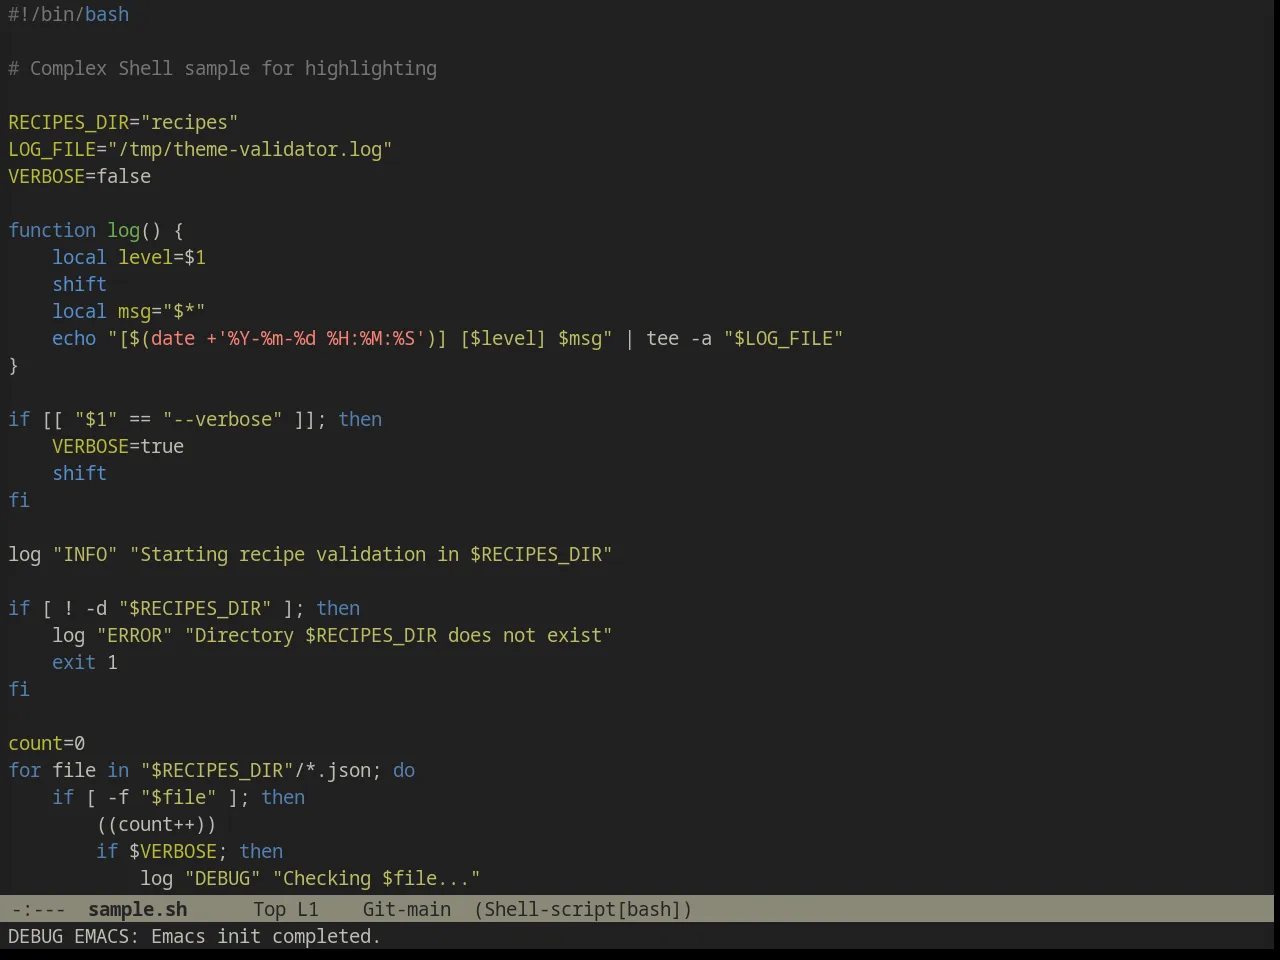The height and width of the screenshot is (960, 1280).
Task: Click the VERBOSE=false line
Action: [79, 176]
